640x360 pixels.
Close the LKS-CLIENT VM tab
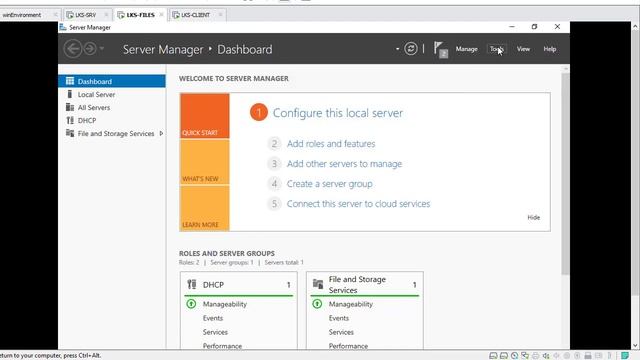pos(220,15)
